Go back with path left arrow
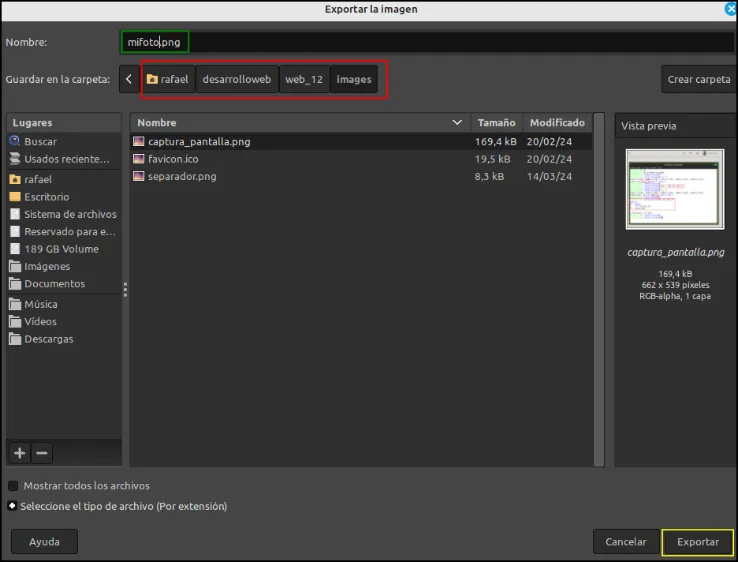Image resolution: width=738 pixels, height=562 pixels. point(129,79)
